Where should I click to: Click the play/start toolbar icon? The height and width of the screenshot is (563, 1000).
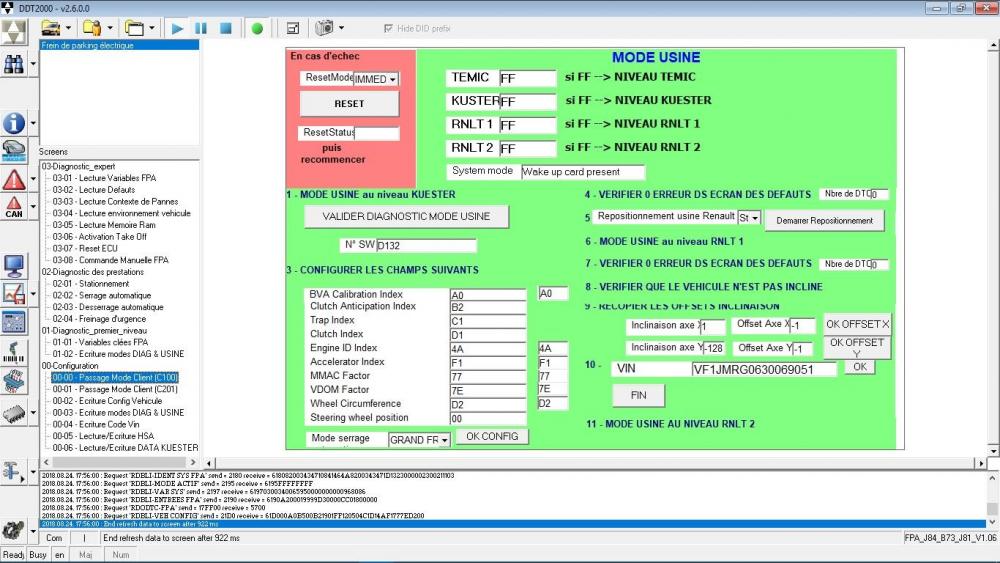coord(177,28)
